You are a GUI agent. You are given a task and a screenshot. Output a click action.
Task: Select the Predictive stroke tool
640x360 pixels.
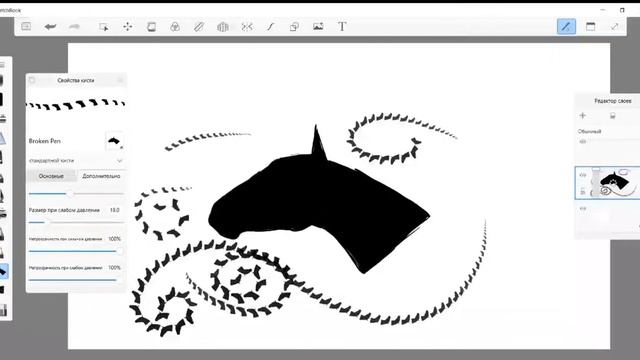pyautogui.click(x=270, y=27)
